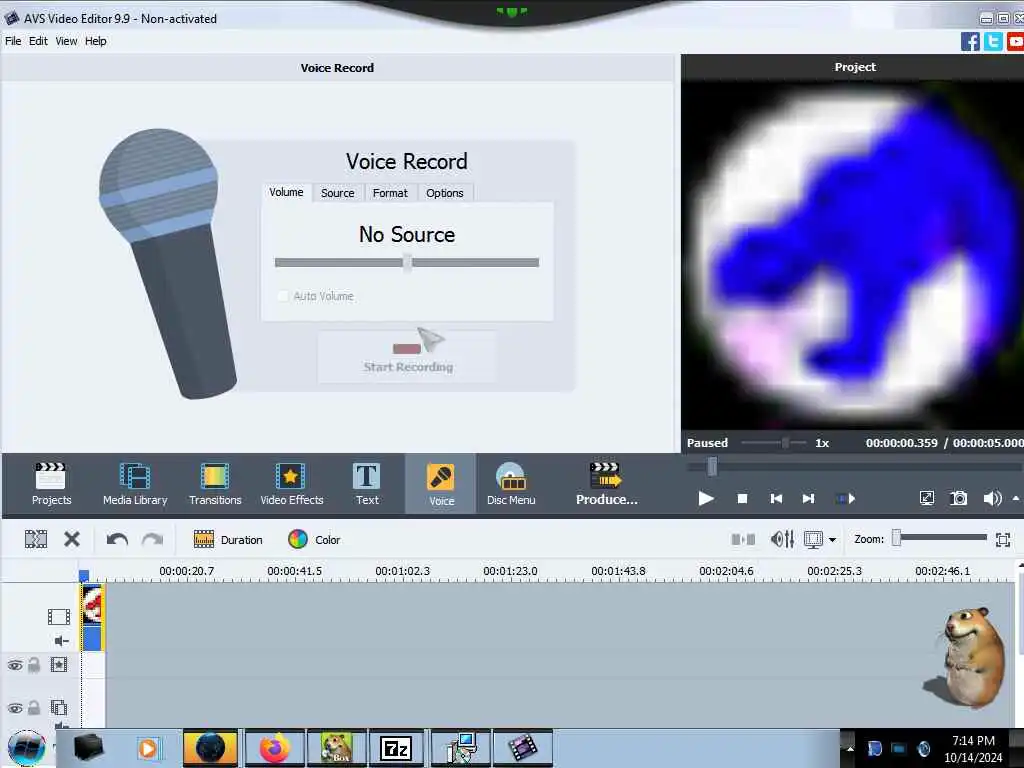This screenshot has width=1024, height=768.
Task: Click the preview seek bar handle
Action: click(712, 466)
